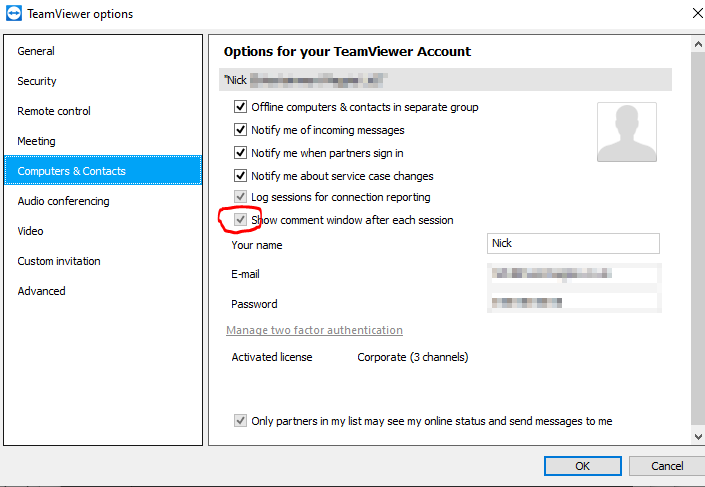Open the Custom invitation category
The height and width of the screenshot is (487, 705).
[x=103, y=261]
